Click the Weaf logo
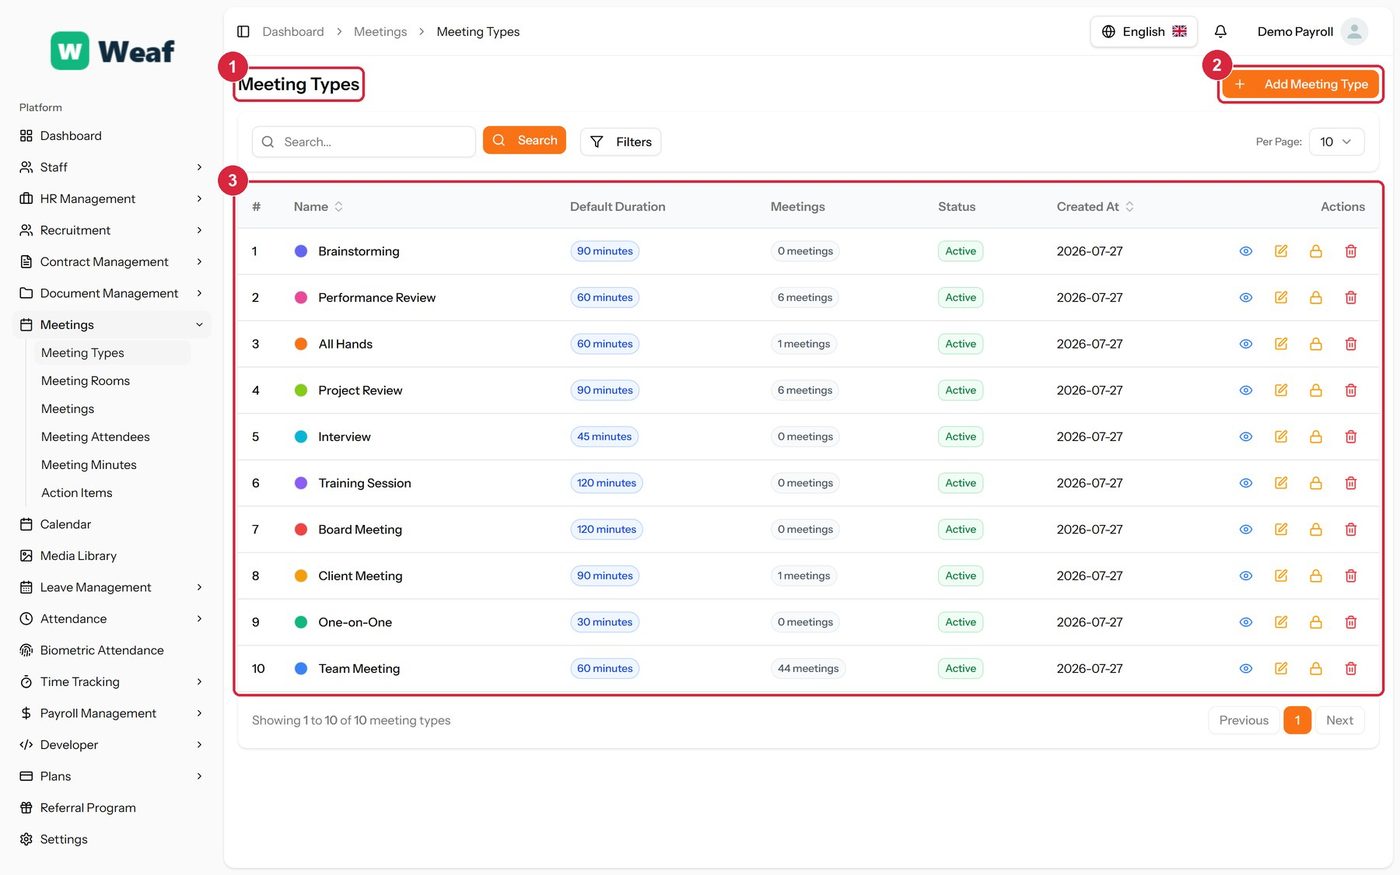This screenshot has width=1400, height=875. click(x=113, y=51)
